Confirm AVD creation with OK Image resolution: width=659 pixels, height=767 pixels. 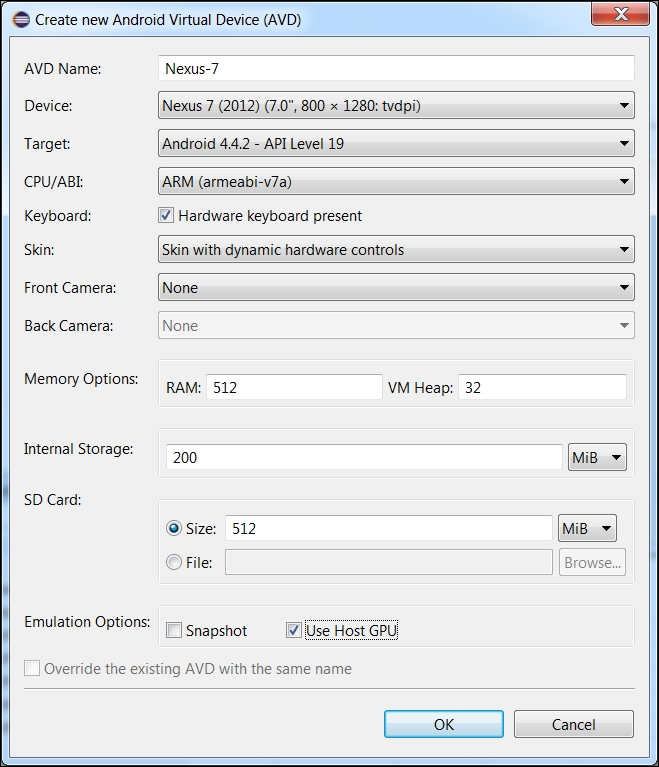point(444,724)
